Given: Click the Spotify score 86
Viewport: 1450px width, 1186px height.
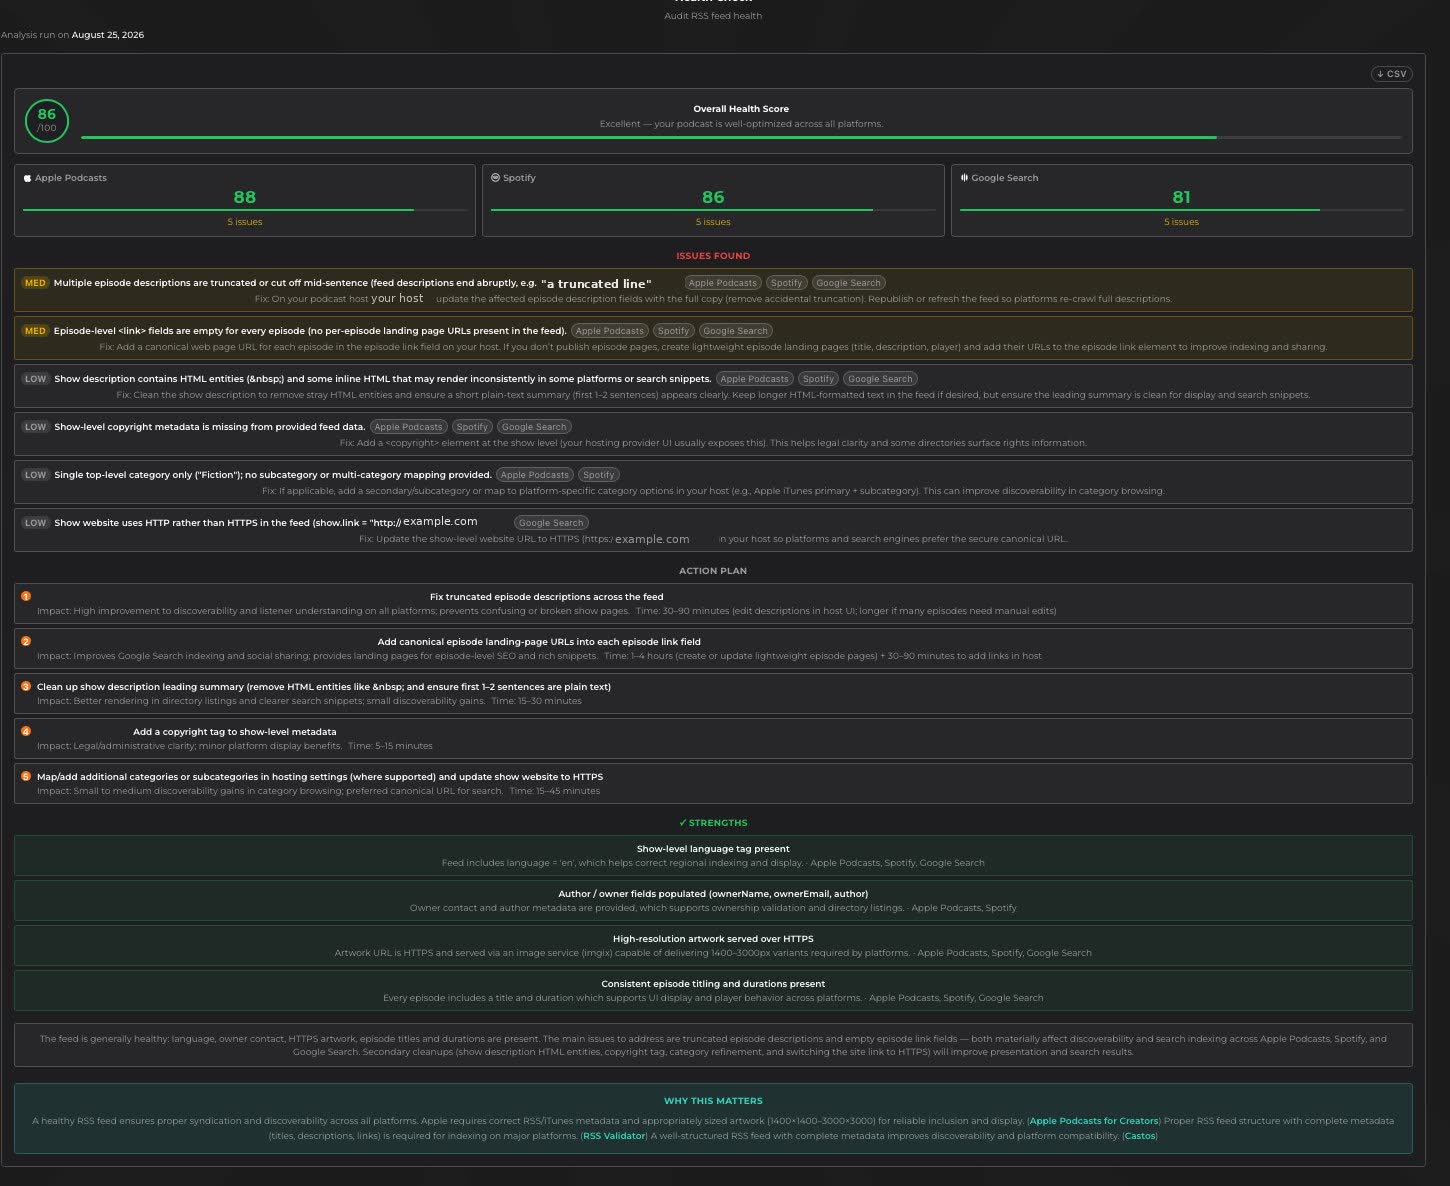Looking at the screenshot, I should (713, 197).
